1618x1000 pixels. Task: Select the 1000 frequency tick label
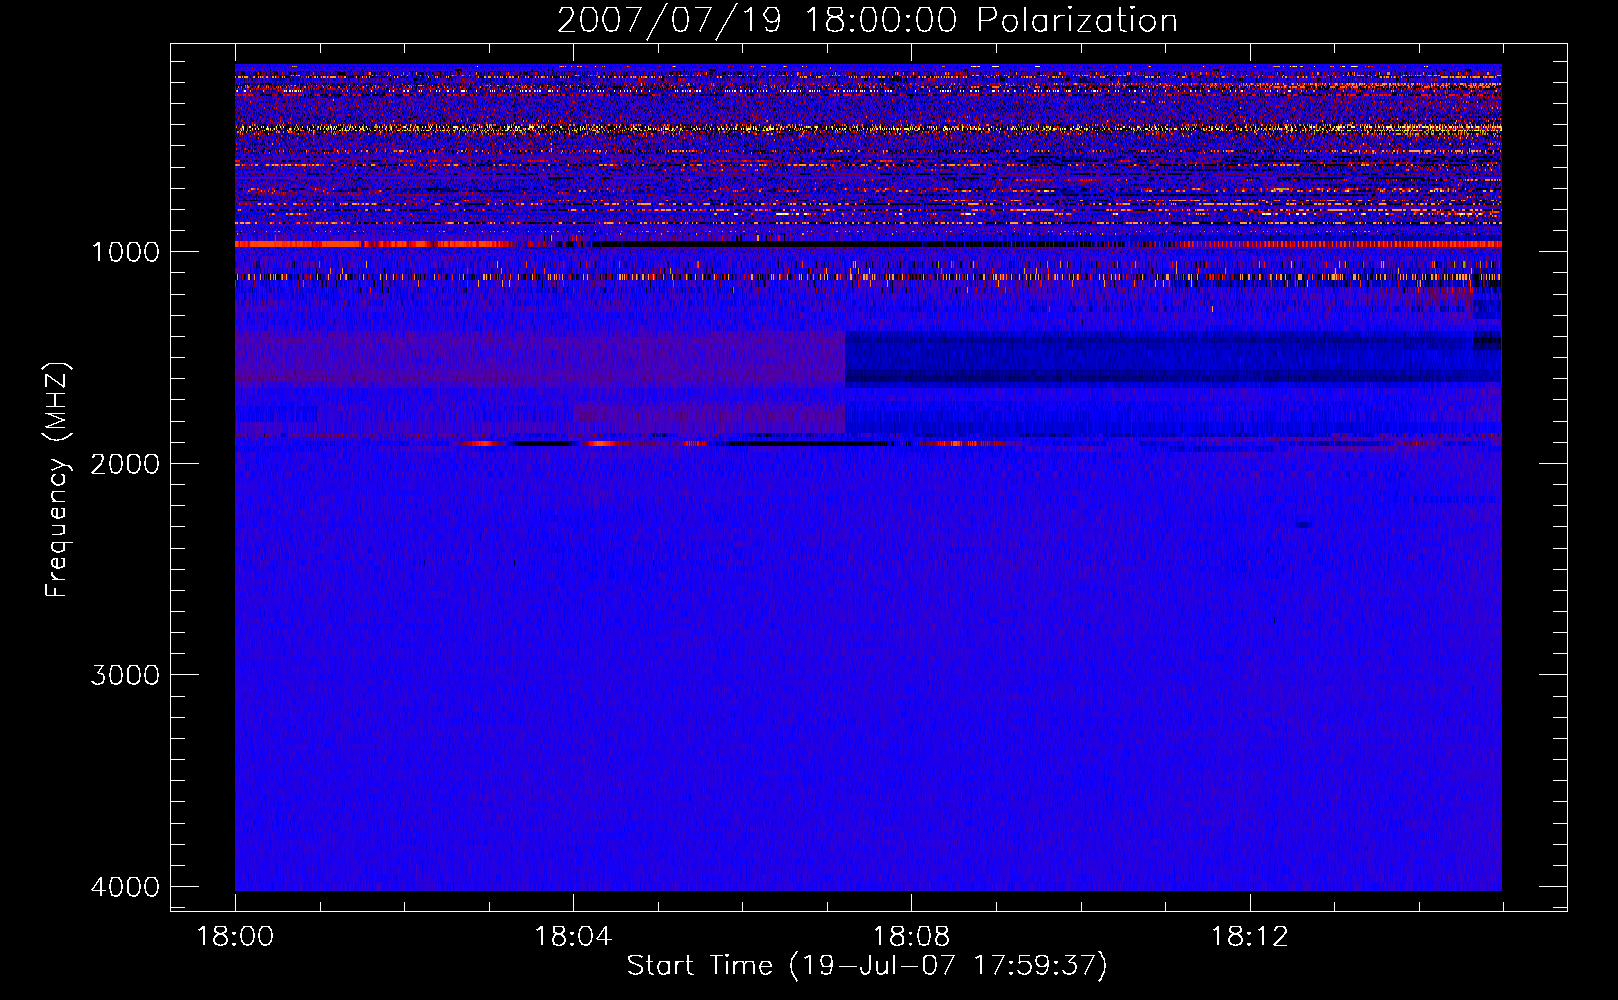click(x=125, y=252)
